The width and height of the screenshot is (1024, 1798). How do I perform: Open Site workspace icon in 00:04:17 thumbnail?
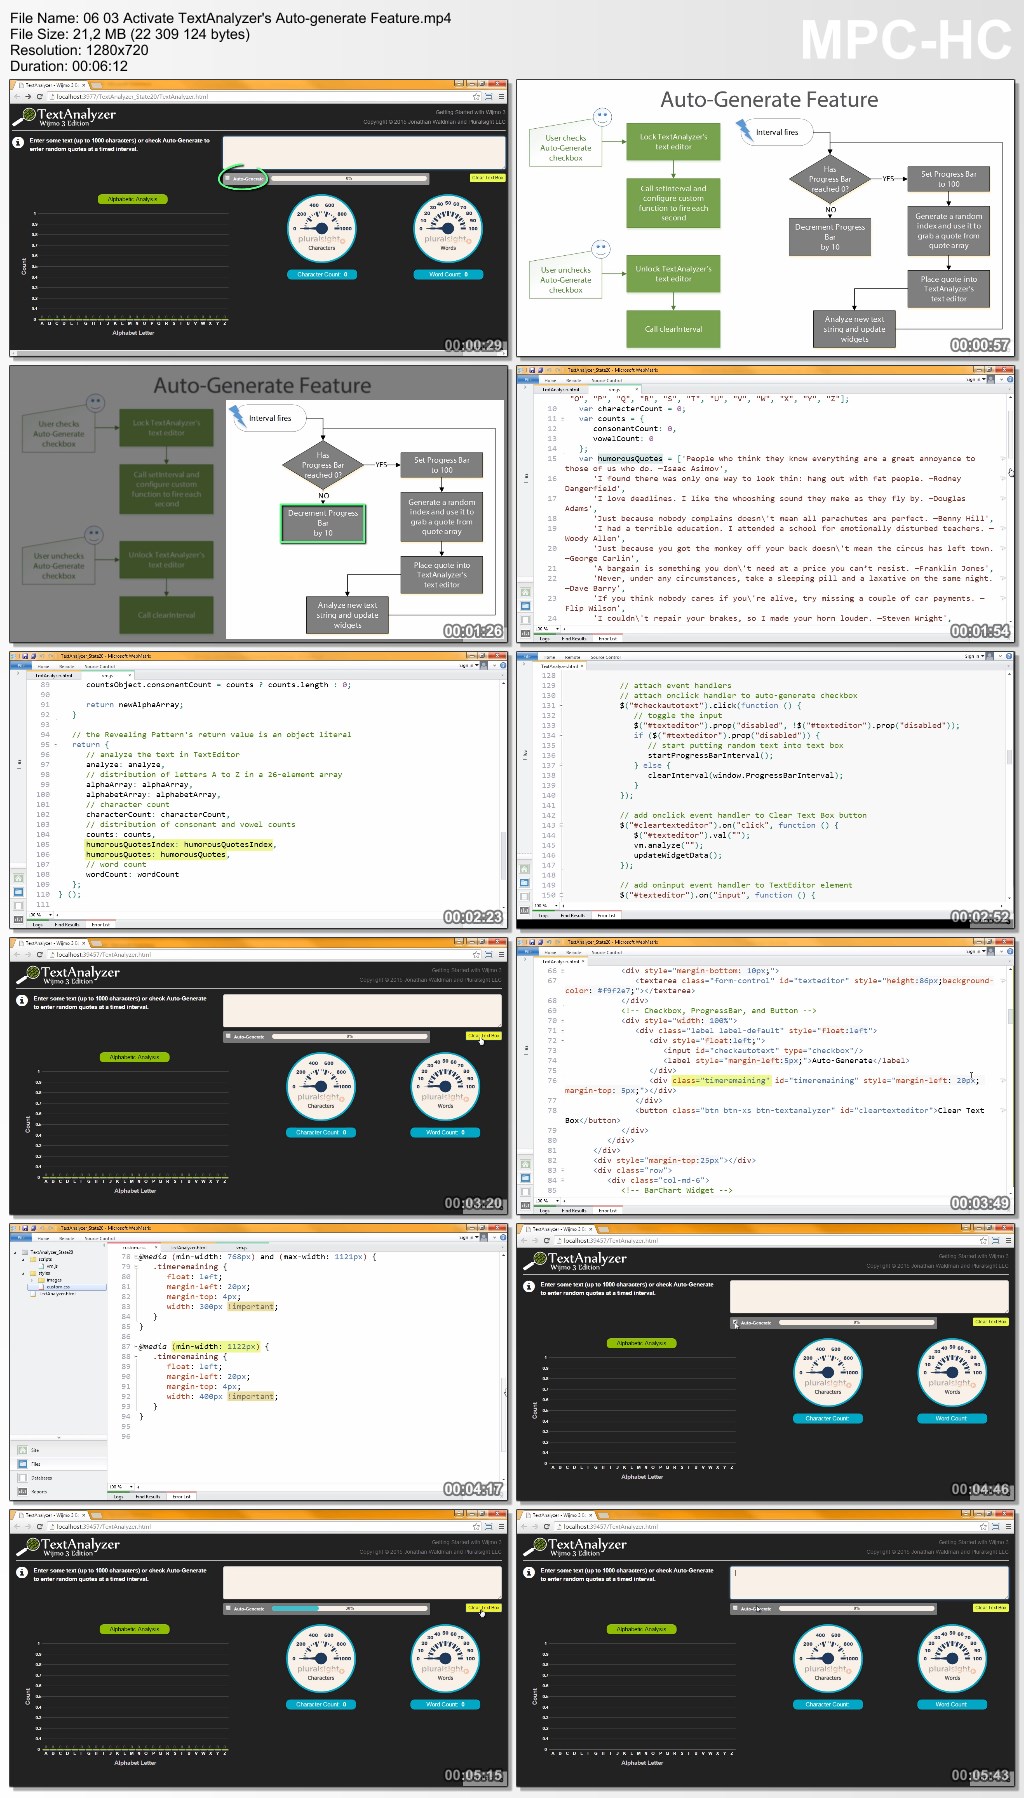[x=20, y=1450]
